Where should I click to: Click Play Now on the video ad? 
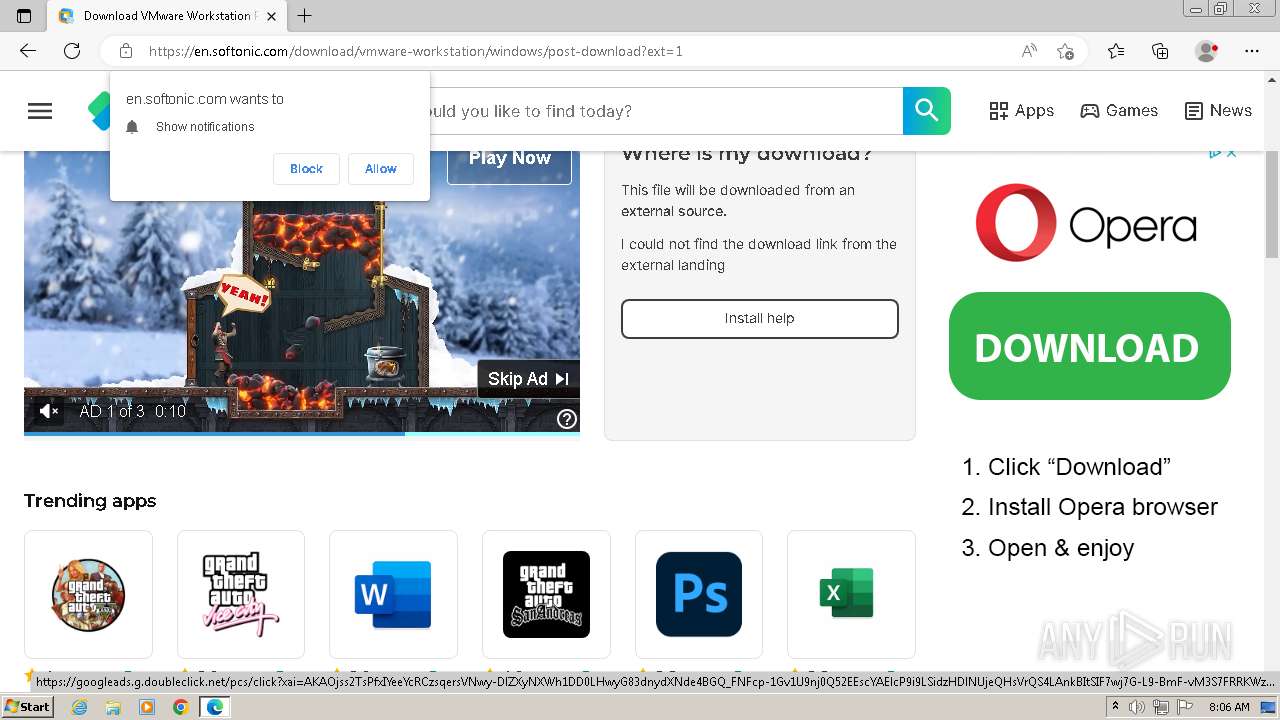509,160
